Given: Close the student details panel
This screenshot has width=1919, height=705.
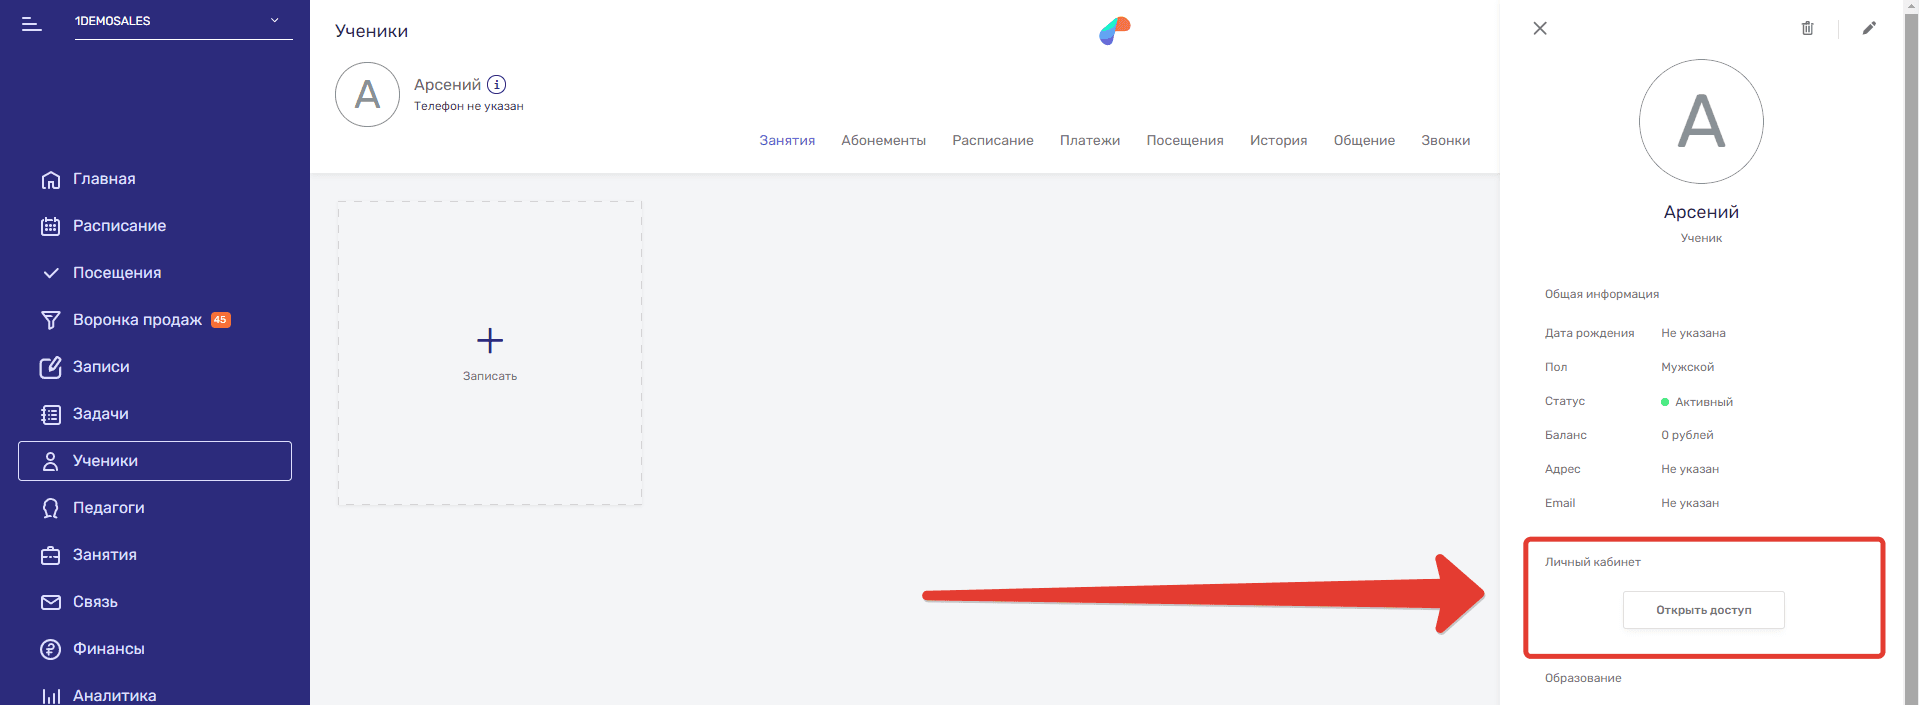Looking at the screenshot, I should [x=1540, y=28].
